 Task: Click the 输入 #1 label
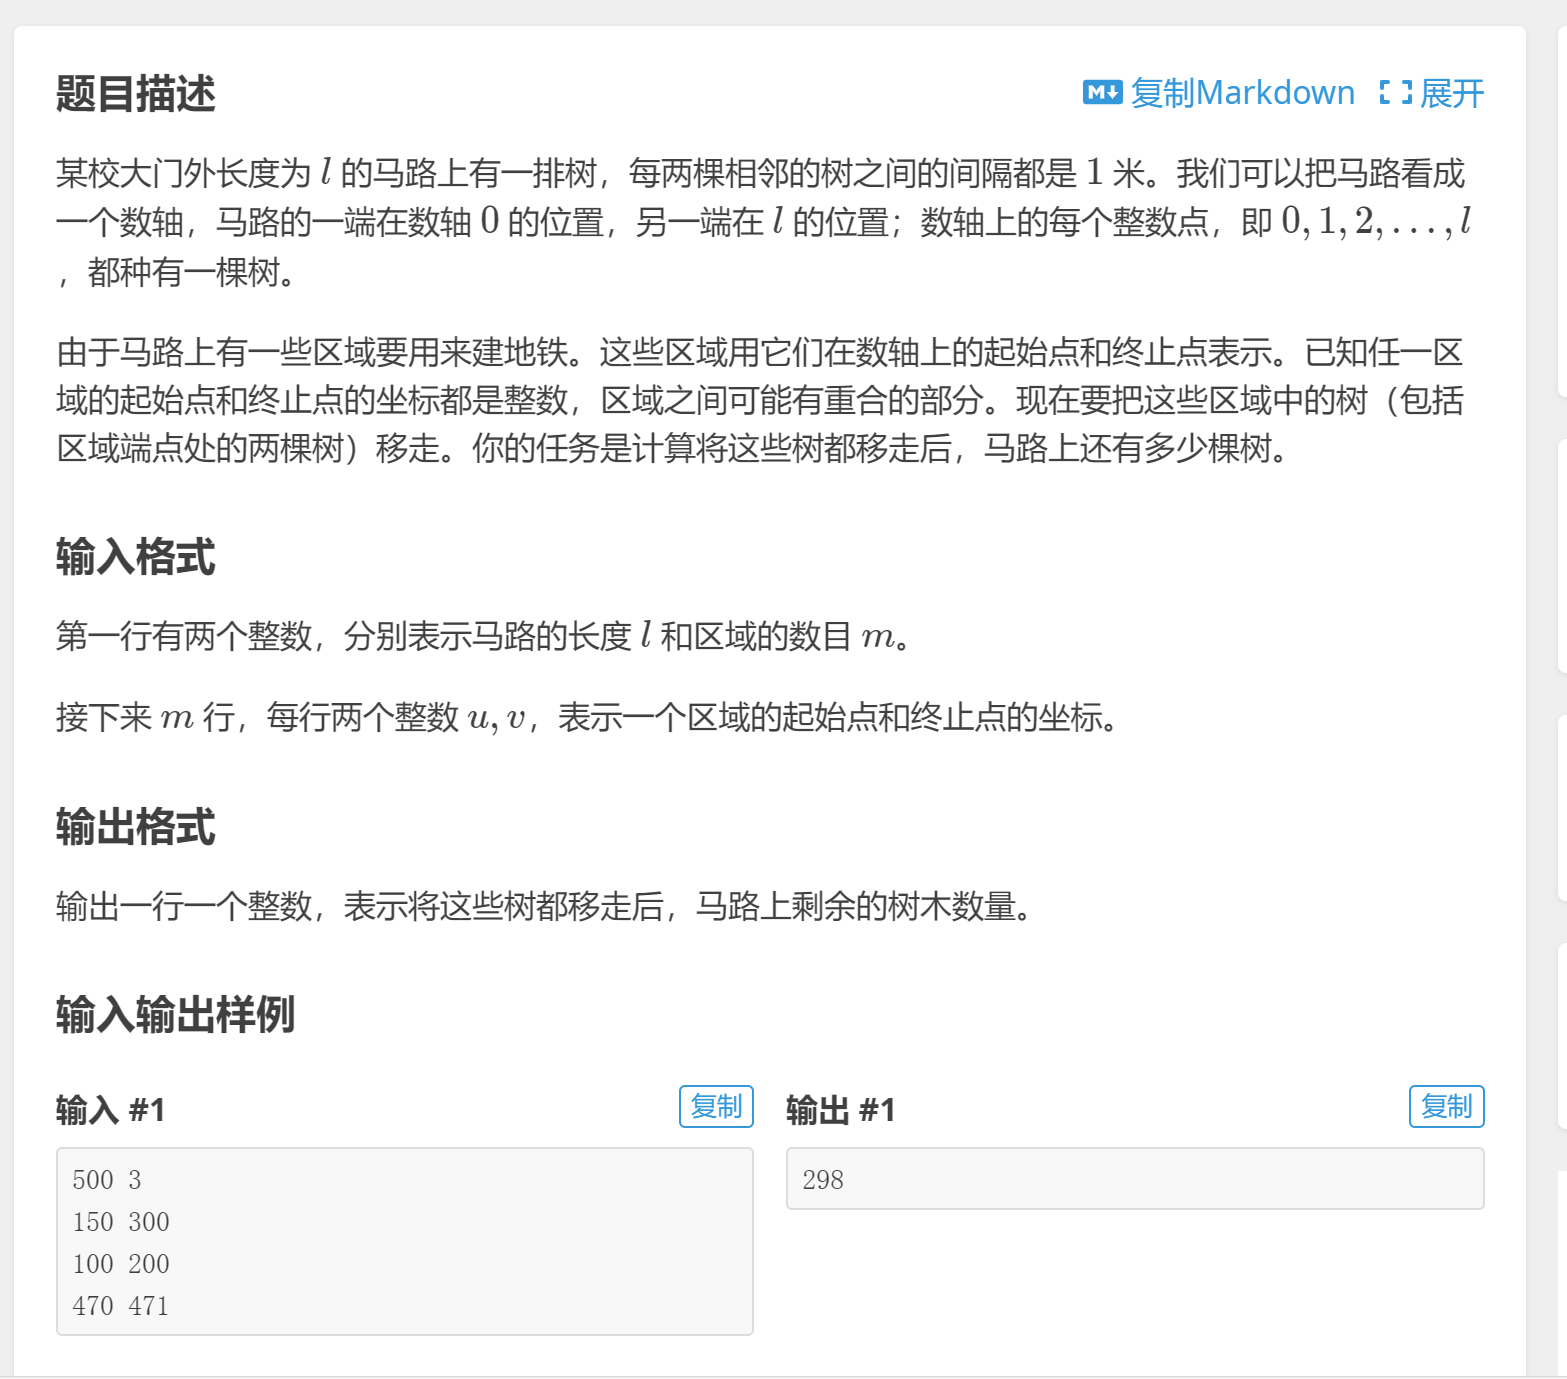click(x=111, y=1109)
